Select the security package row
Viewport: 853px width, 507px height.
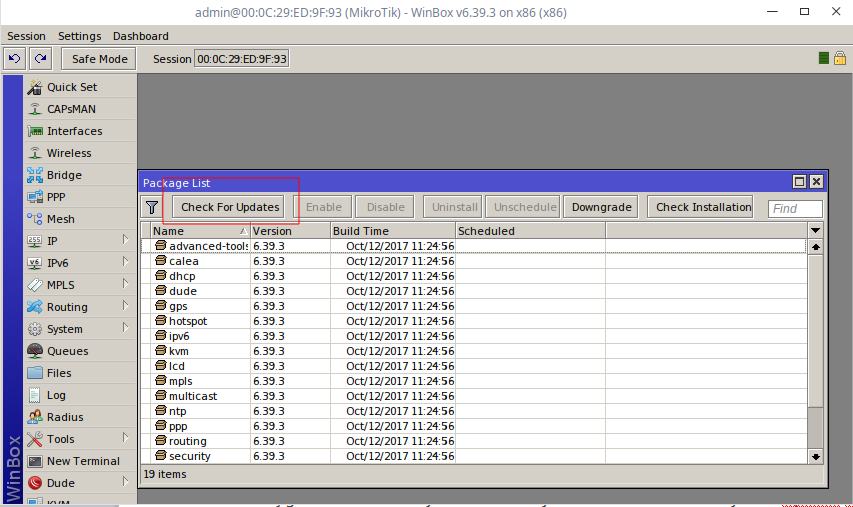pyautogui.click(x=473, y=456)
